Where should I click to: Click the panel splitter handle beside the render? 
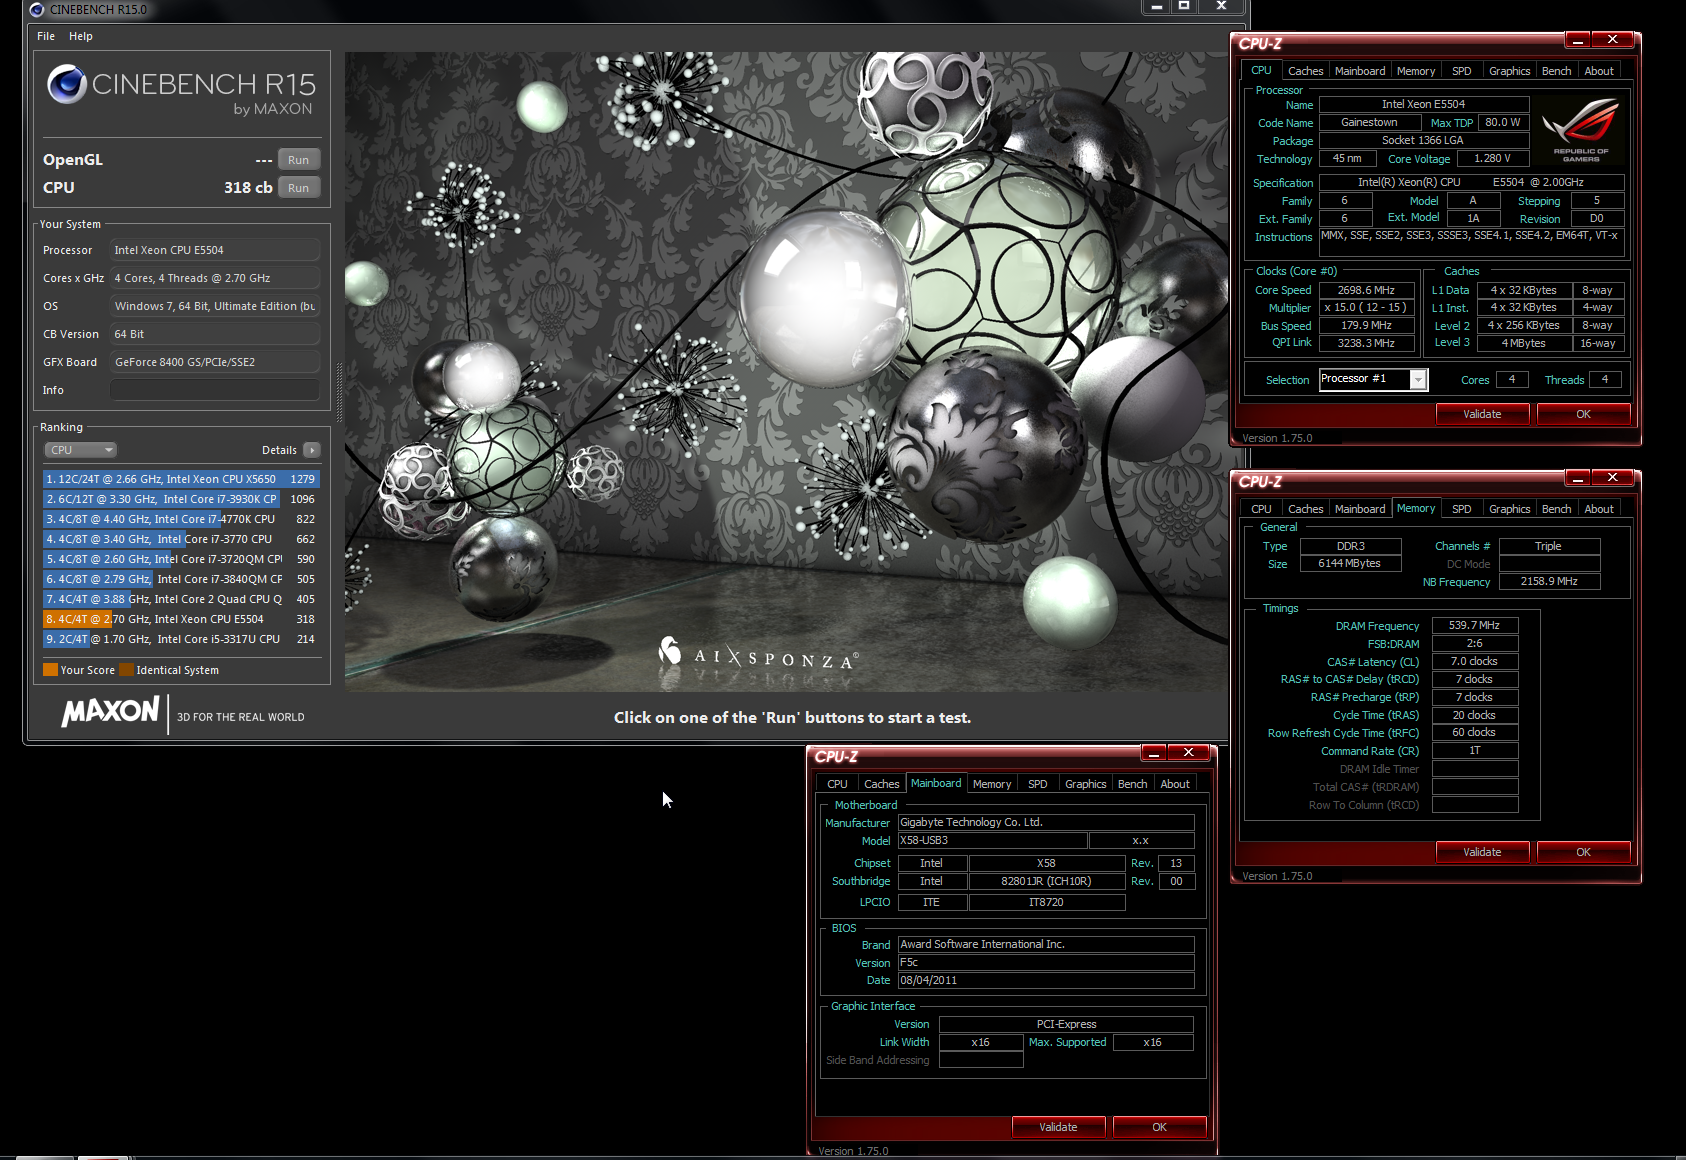(x=339, y=392)
